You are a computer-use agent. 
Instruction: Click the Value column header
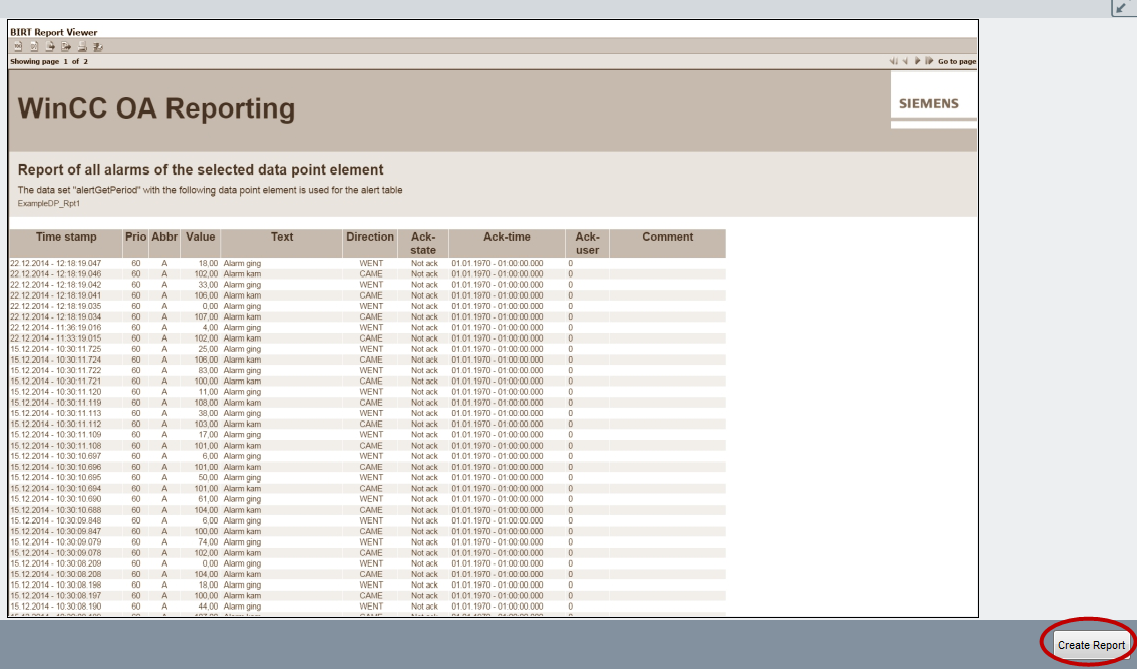(201, 243)
